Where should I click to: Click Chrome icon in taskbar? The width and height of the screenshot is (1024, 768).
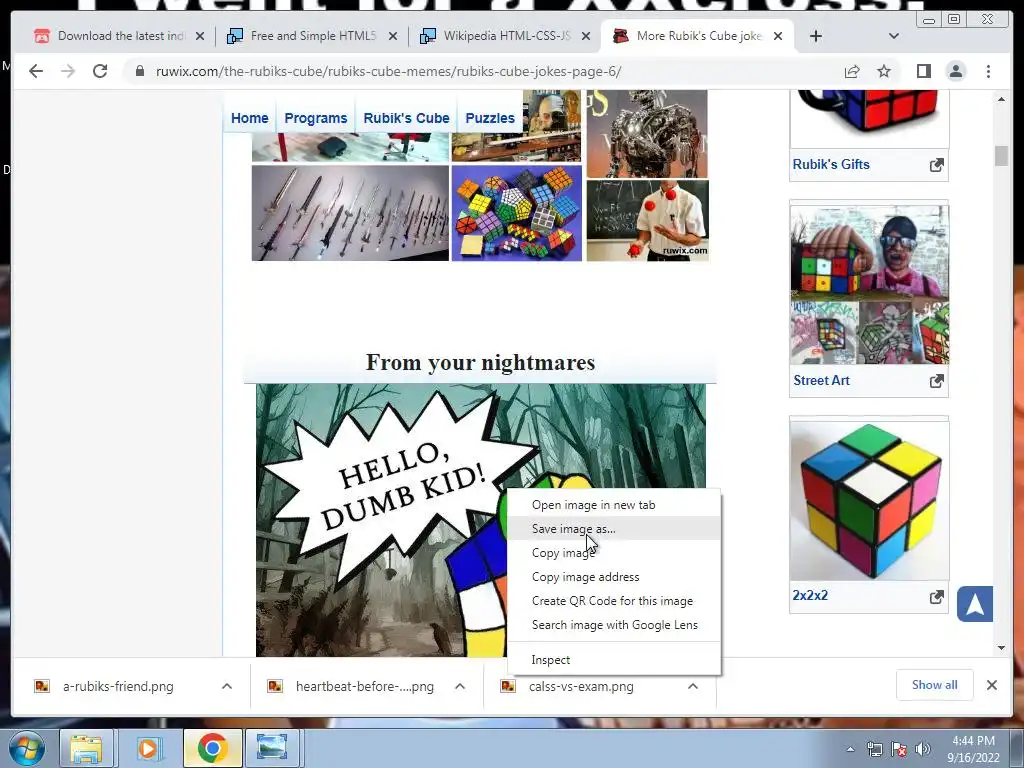pyautogui.click(x=212, y=748)
